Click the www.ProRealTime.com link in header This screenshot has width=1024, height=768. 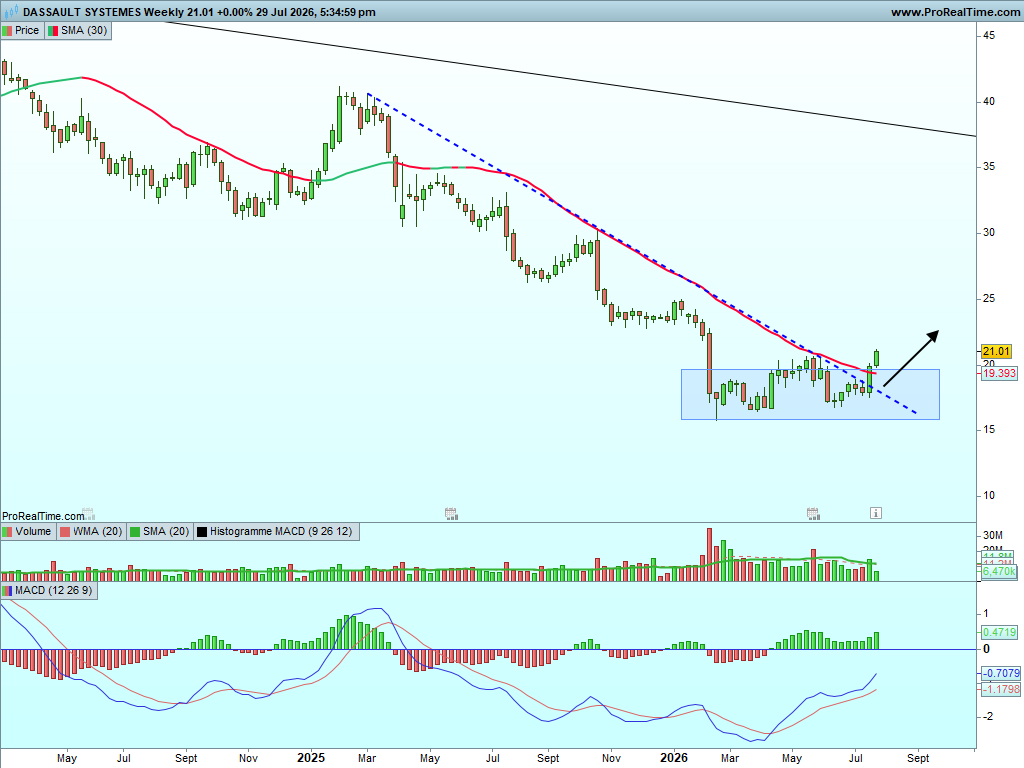955,12
